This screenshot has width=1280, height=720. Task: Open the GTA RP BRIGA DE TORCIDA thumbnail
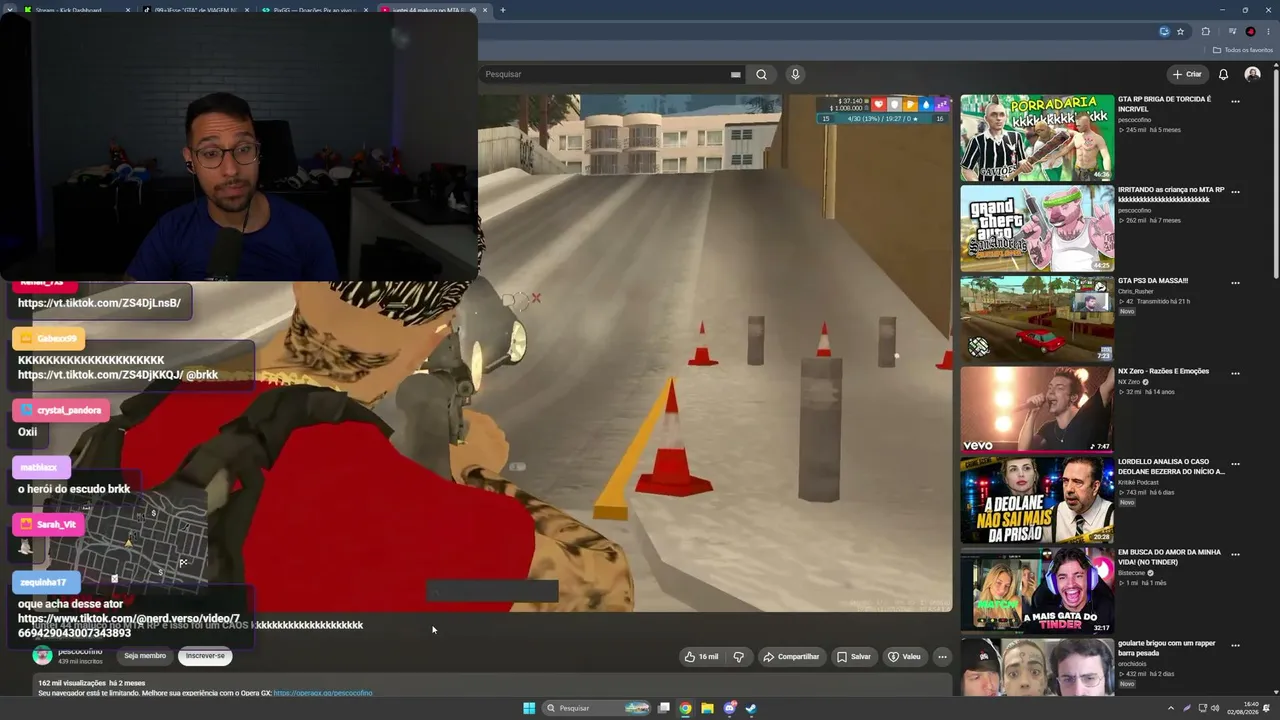pos(1037,138)
